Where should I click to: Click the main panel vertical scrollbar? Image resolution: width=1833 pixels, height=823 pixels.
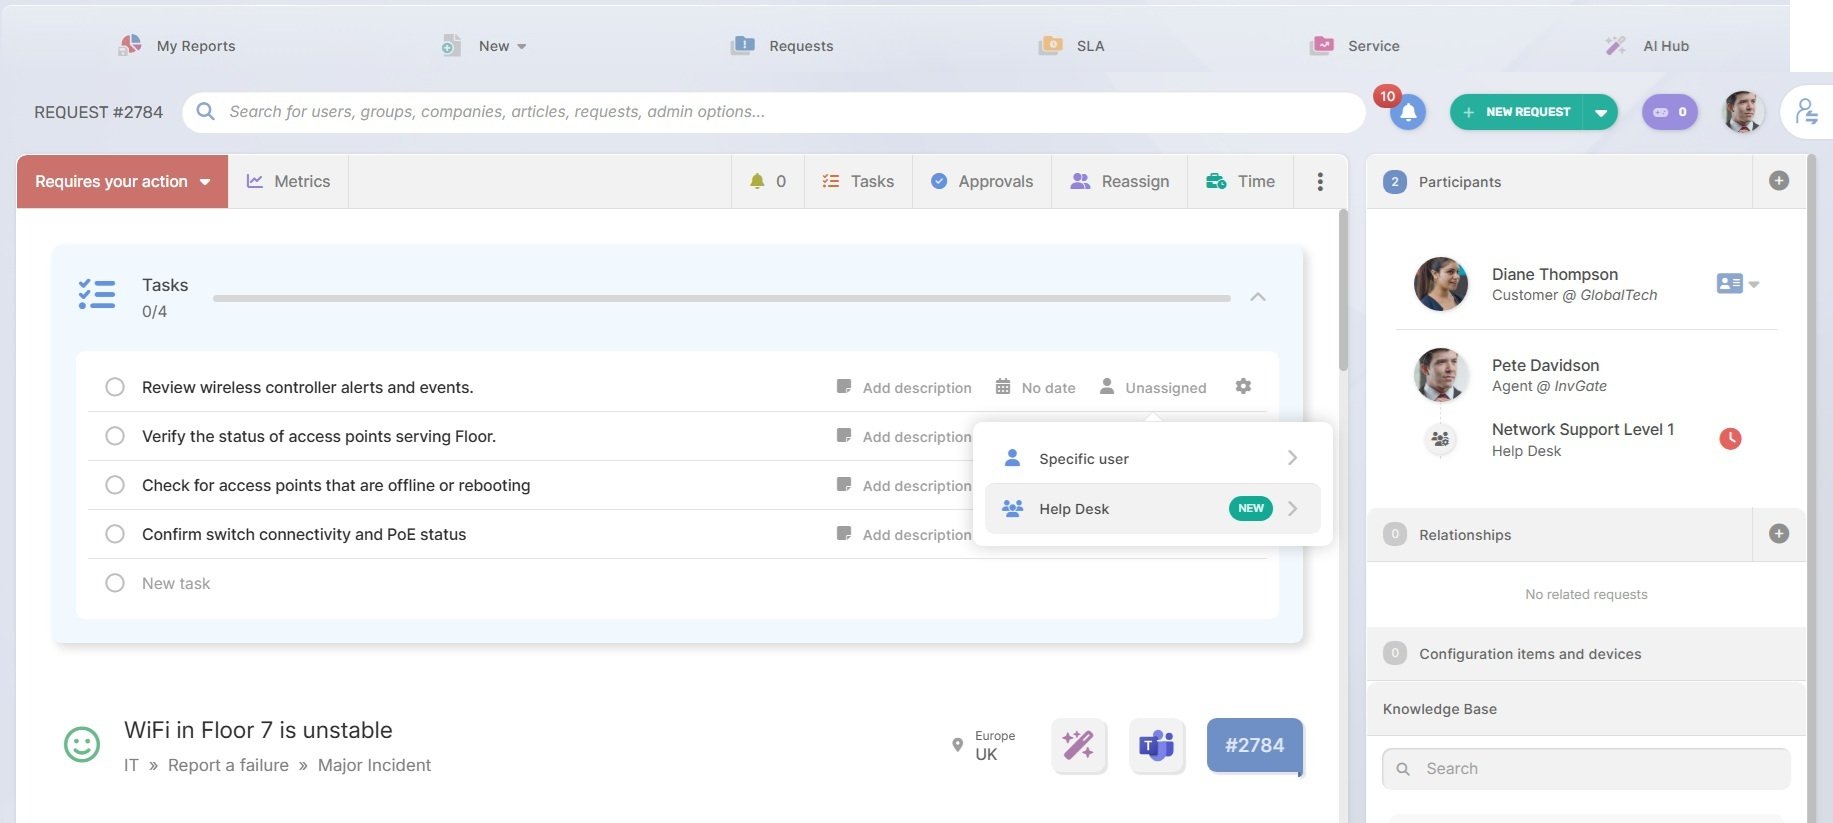1343,290
